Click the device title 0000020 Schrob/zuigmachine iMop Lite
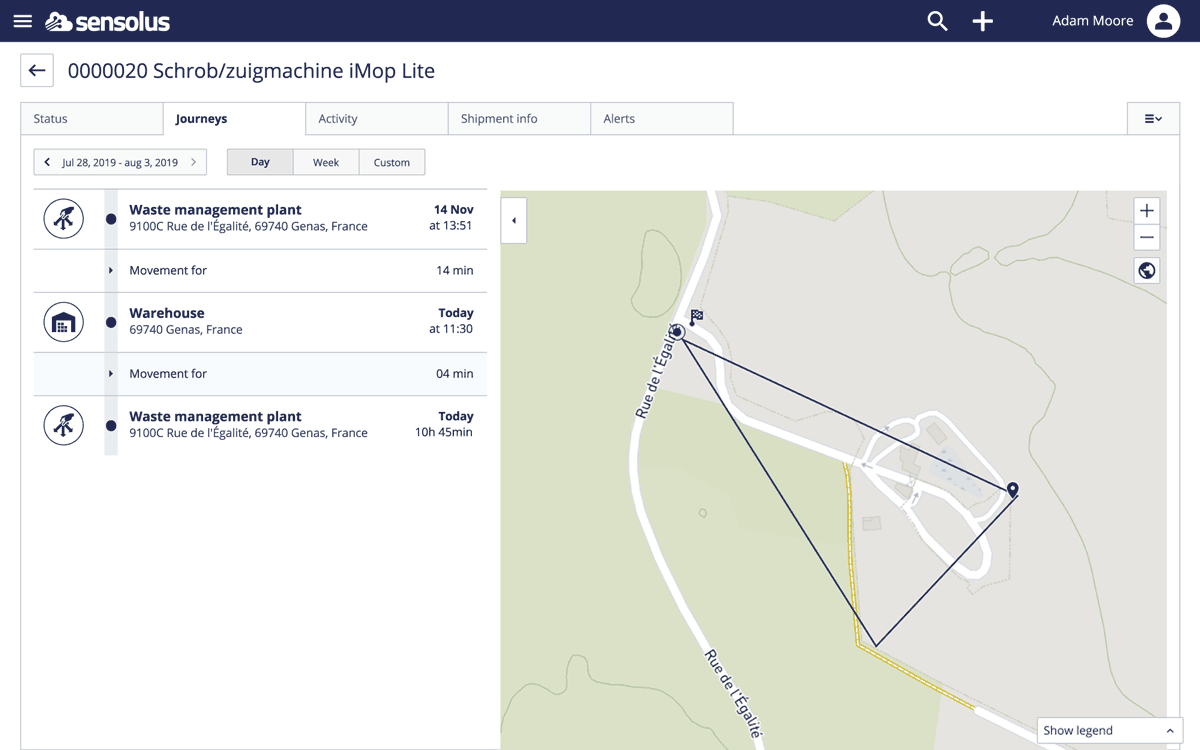This screenshot has height=750, width=1200. pyautogui.click(x=251, y=71)
